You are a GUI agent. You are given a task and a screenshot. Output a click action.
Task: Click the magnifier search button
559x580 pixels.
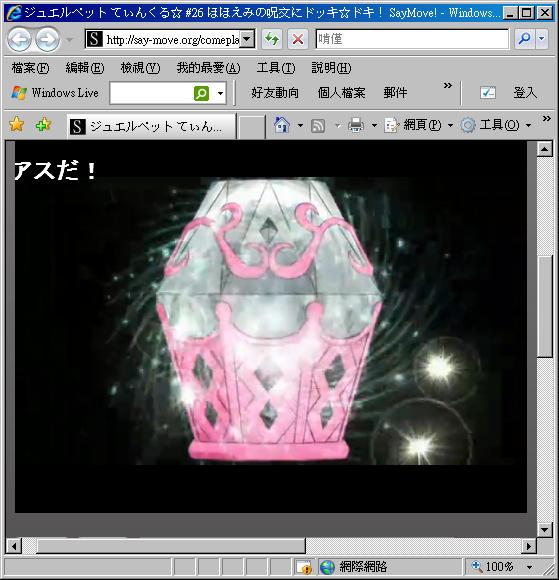coord(525,39)
